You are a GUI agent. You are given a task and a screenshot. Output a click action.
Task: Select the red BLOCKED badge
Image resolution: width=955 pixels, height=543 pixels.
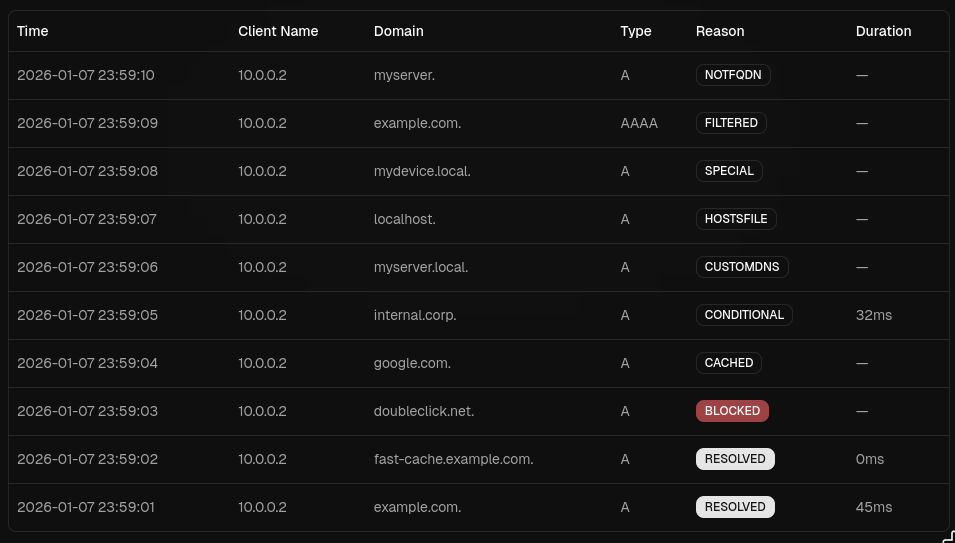(x=732, y=411)
